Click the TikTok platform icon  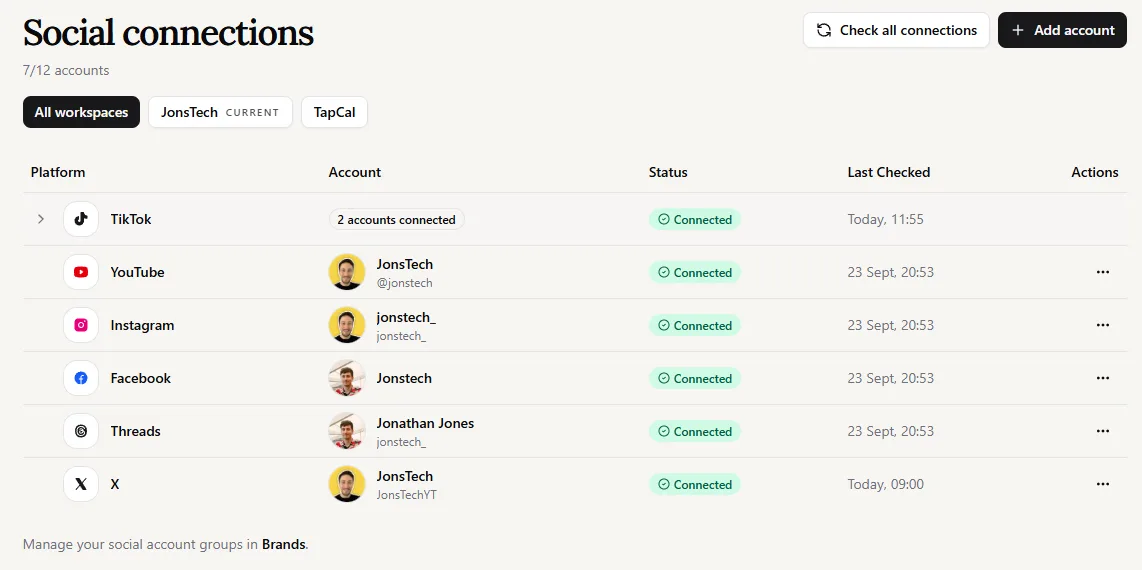81,219
